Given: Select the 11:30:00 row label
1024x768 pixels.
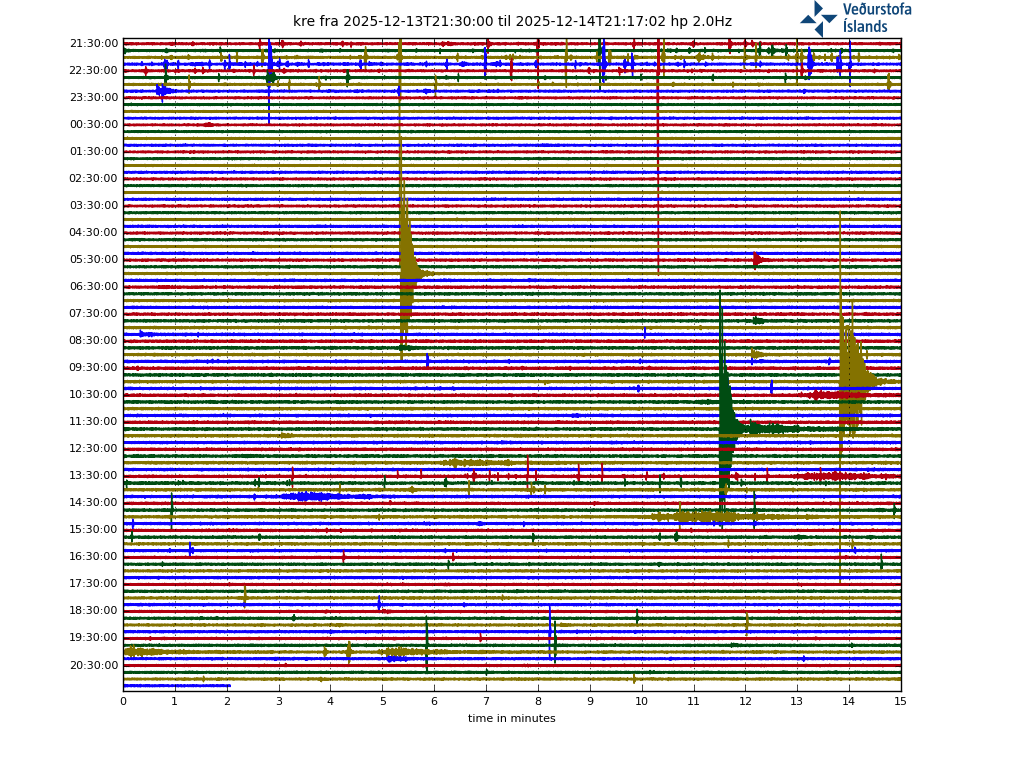Looking at the screenshot, I should point(94,422).
